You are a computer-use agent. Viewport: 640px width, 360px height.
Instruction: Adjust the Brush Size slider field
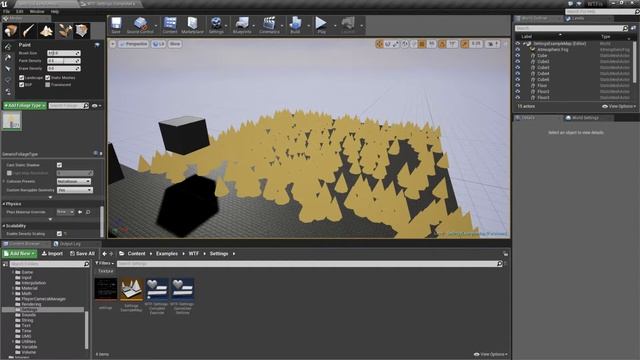(x=64, y=53)
